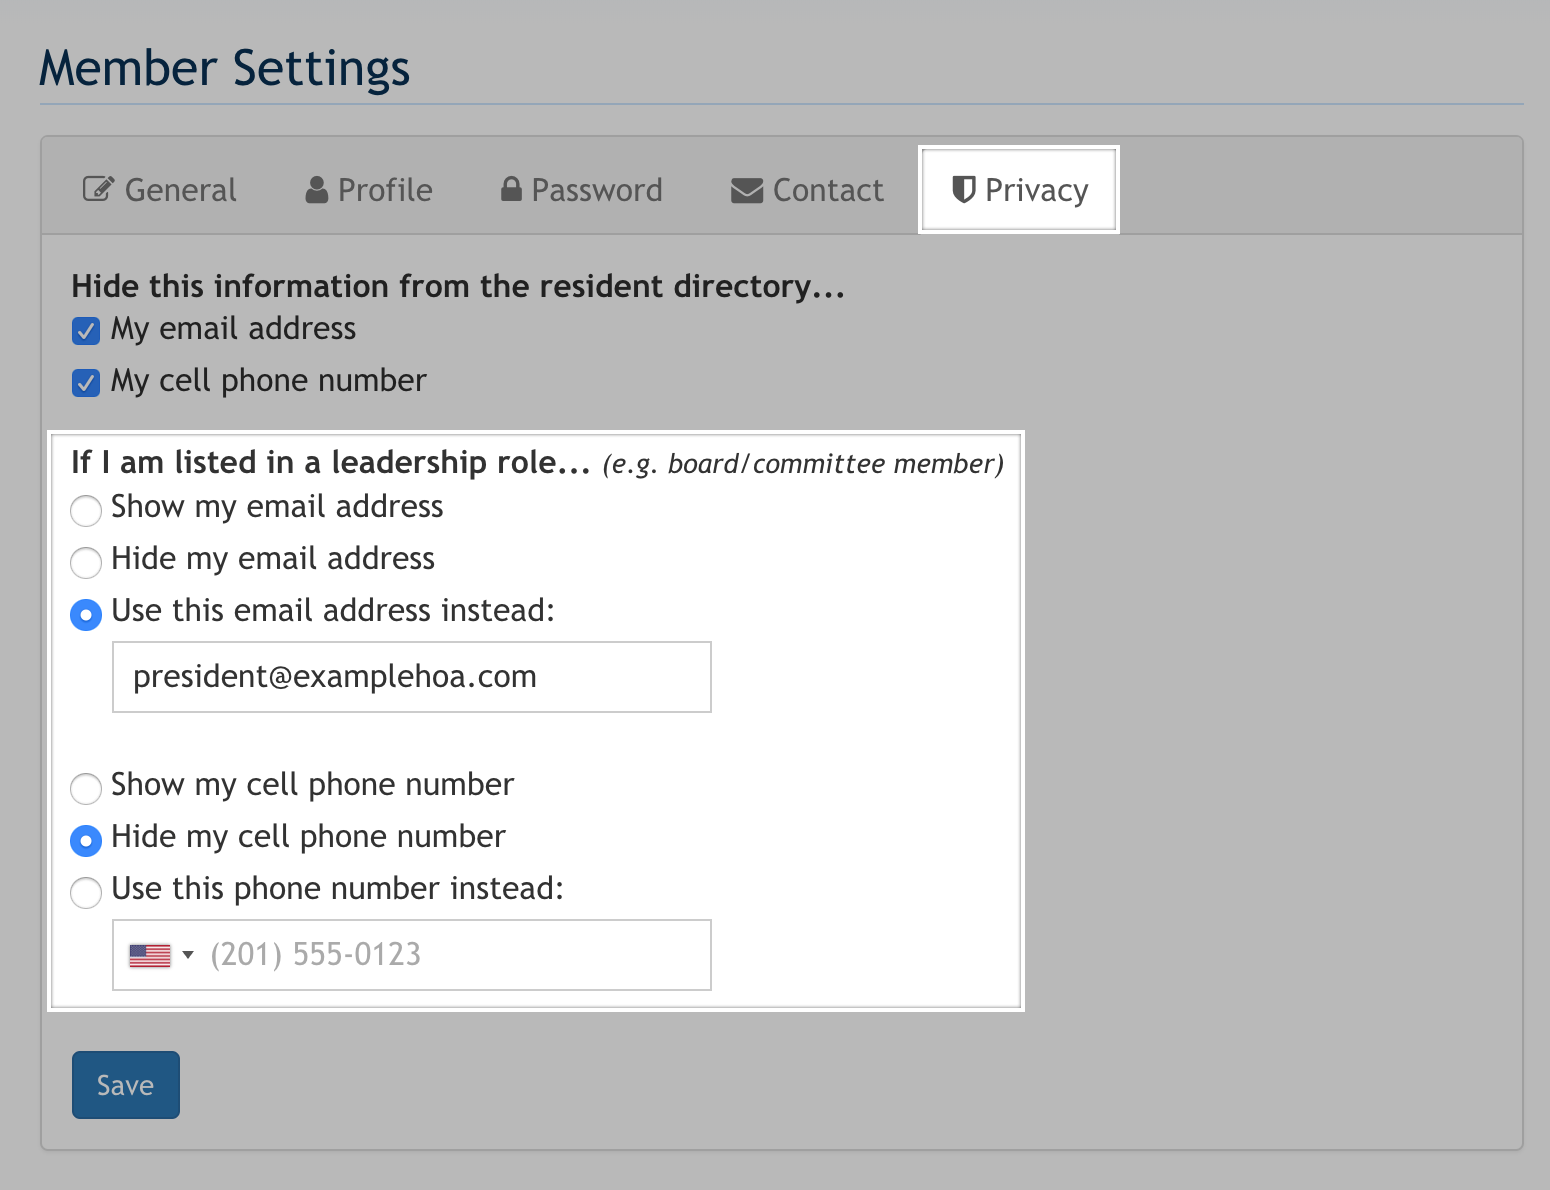The image size is (1550, 1190).
Task: Open the General settings tab
Action: point(160,190)
